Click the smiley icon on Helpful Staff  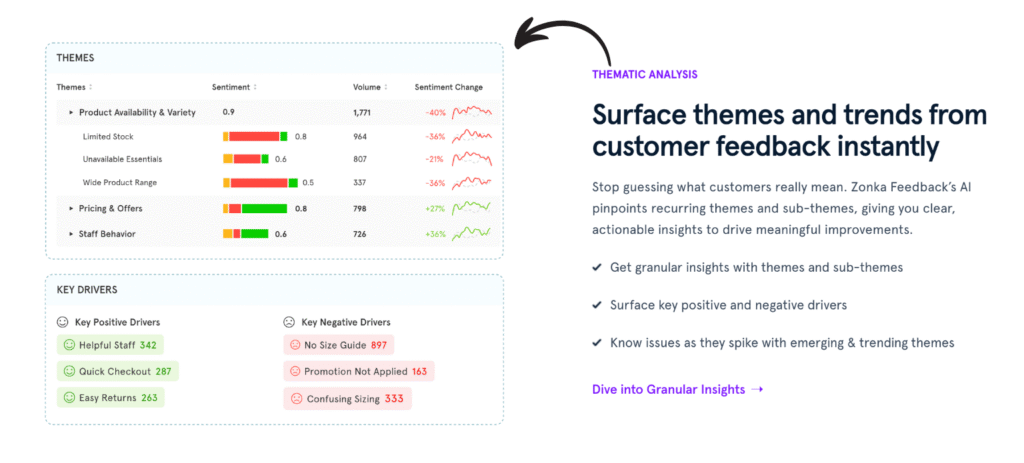(69, 345)
